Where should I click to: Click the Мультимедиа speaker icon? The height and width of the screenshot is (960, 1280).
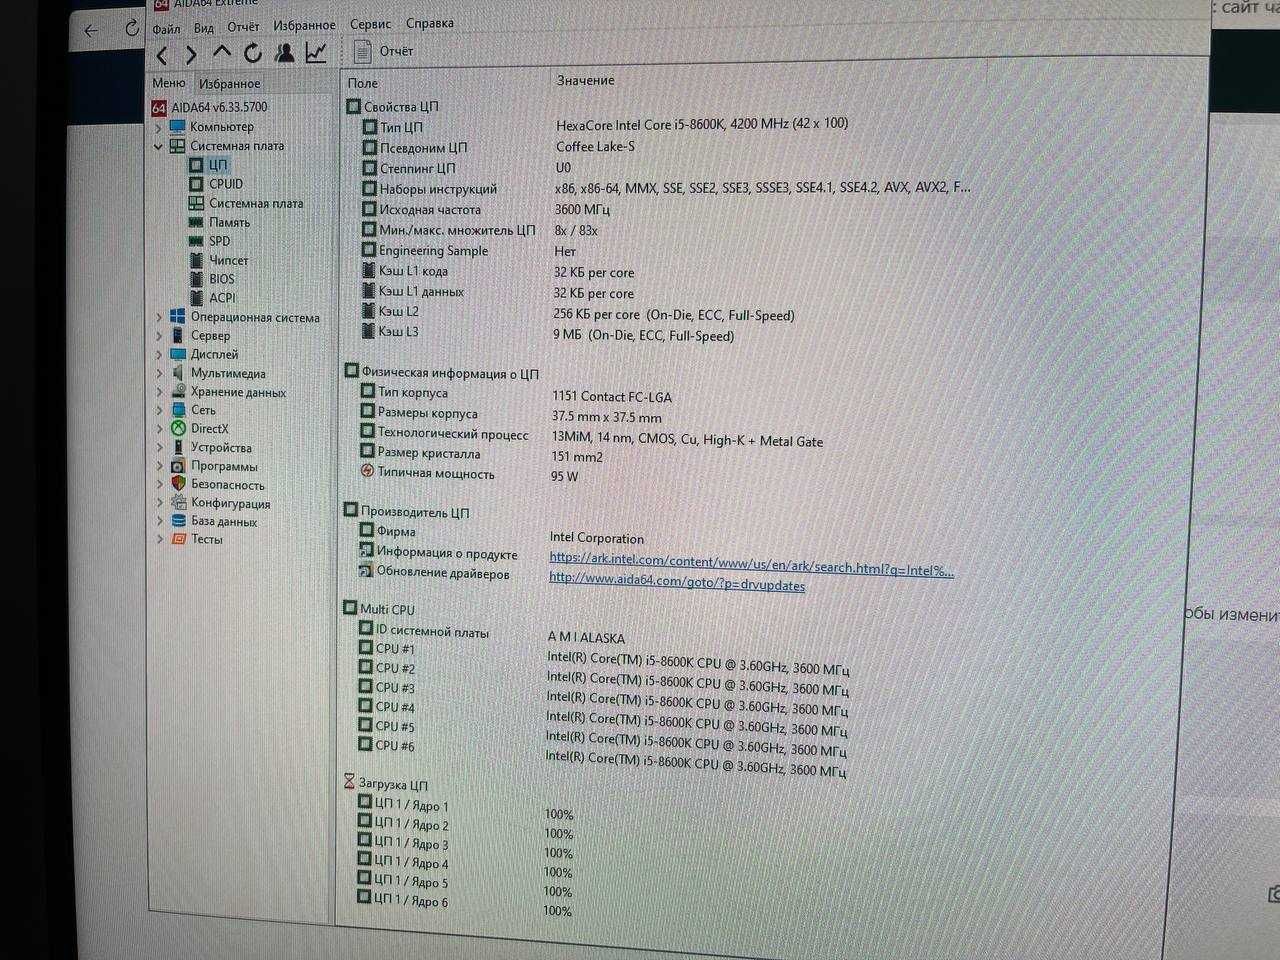pyautogui.click(x=178, y=372)
